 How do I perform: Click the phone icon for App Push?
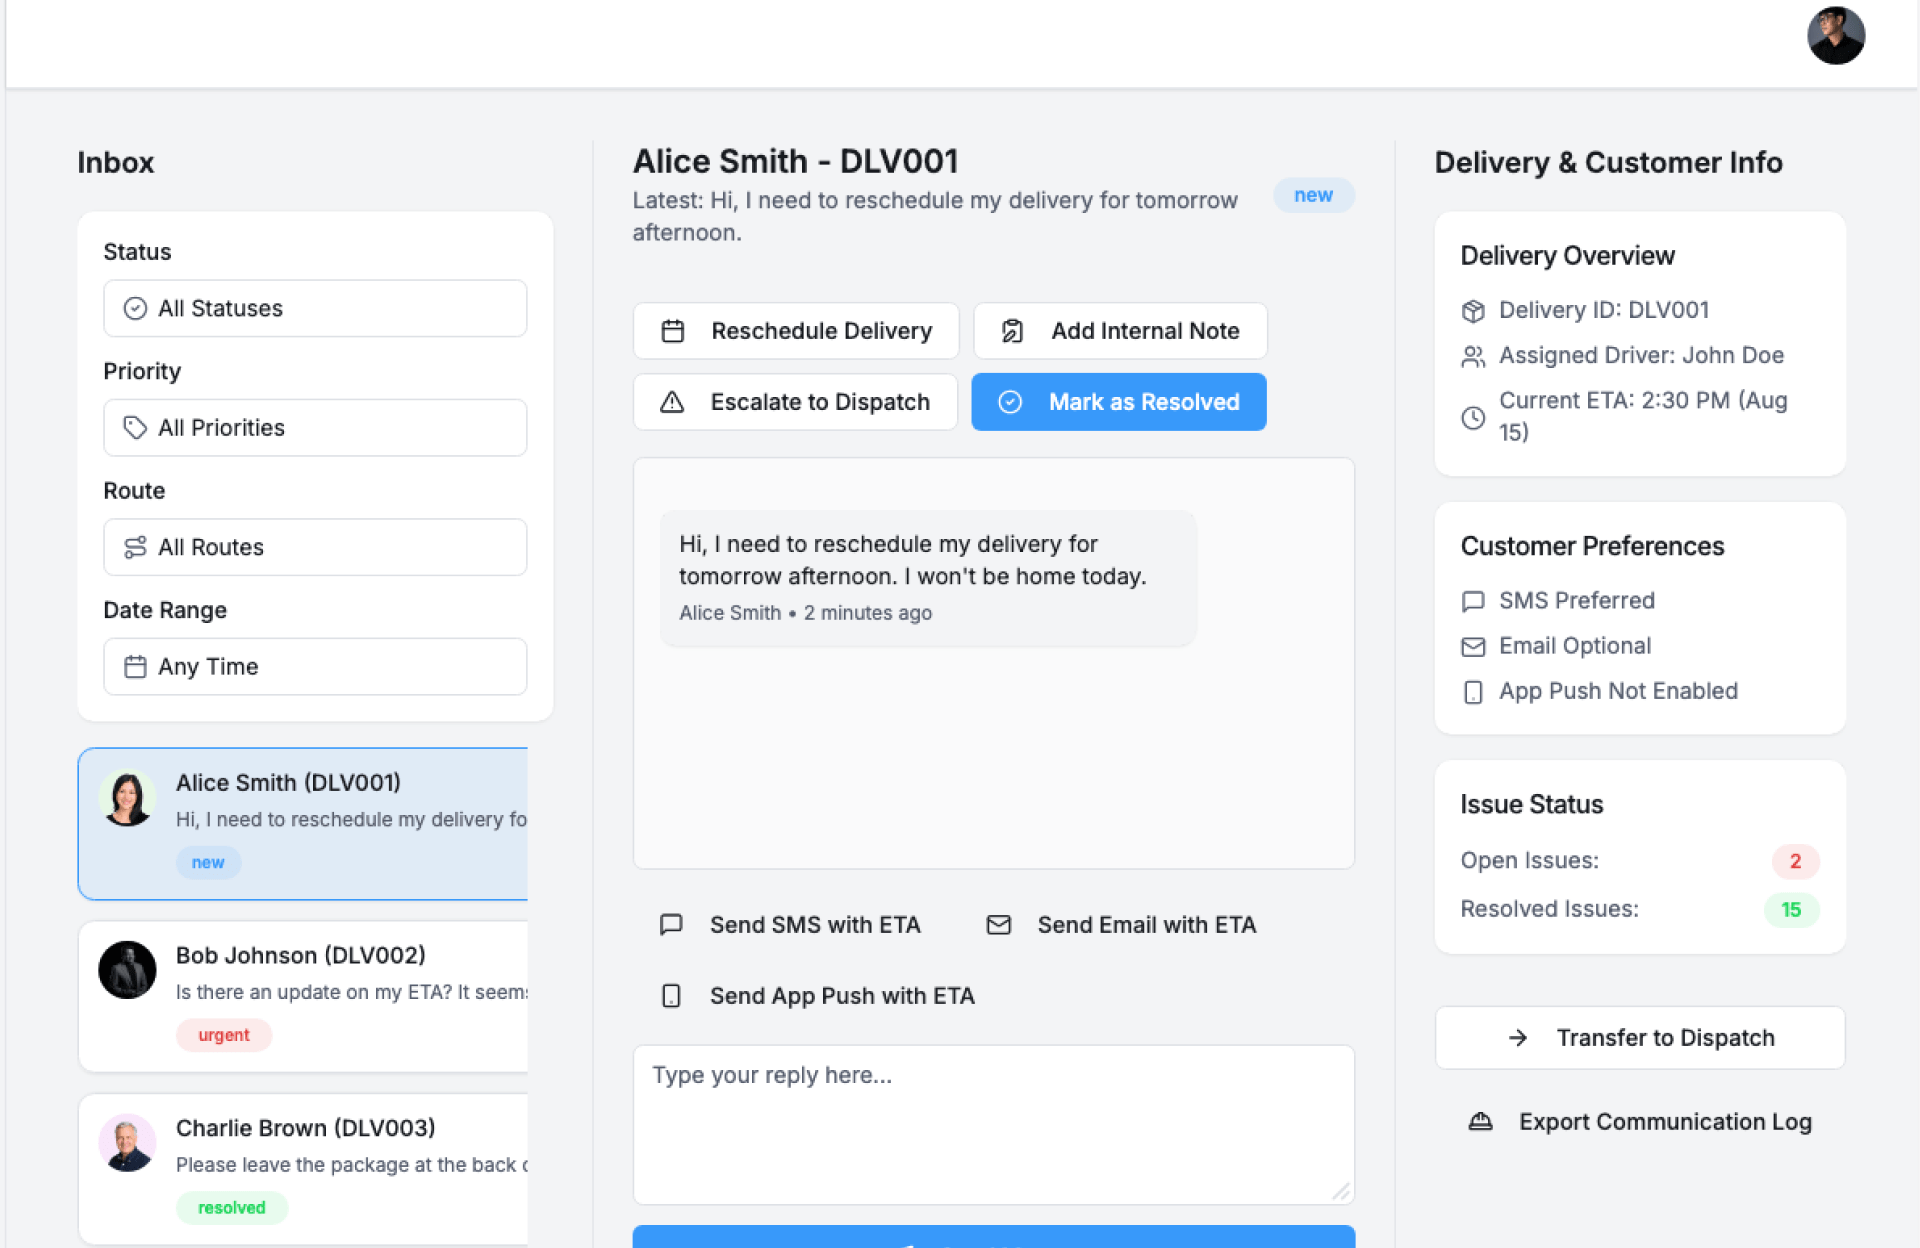(x=671, y=996)
